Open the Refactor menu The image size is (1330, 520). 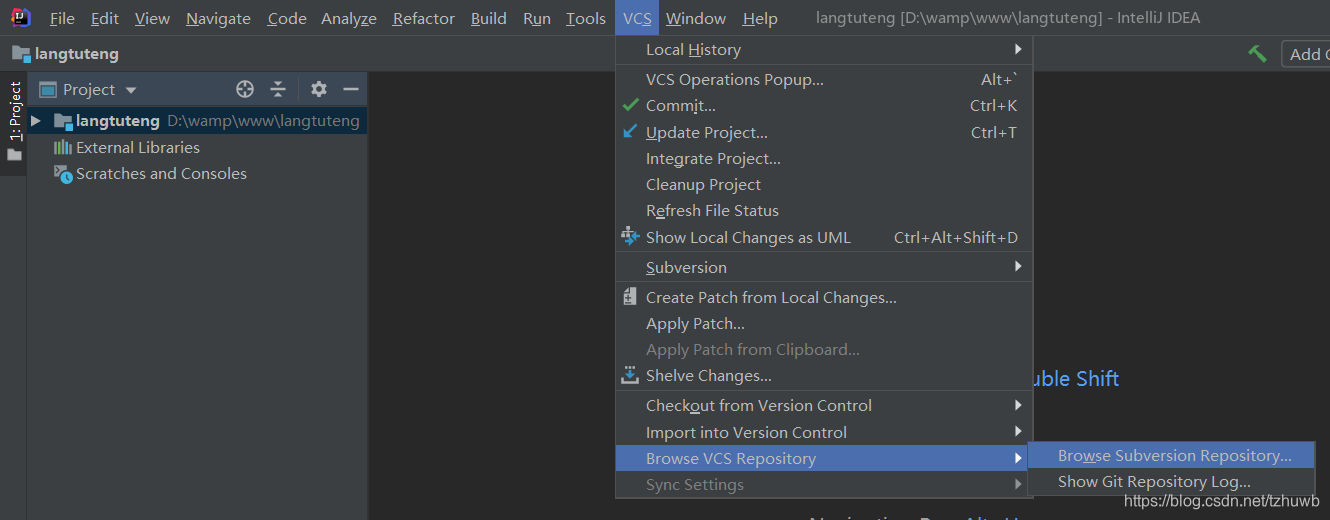pyautogui.click(x=423, y=18)
